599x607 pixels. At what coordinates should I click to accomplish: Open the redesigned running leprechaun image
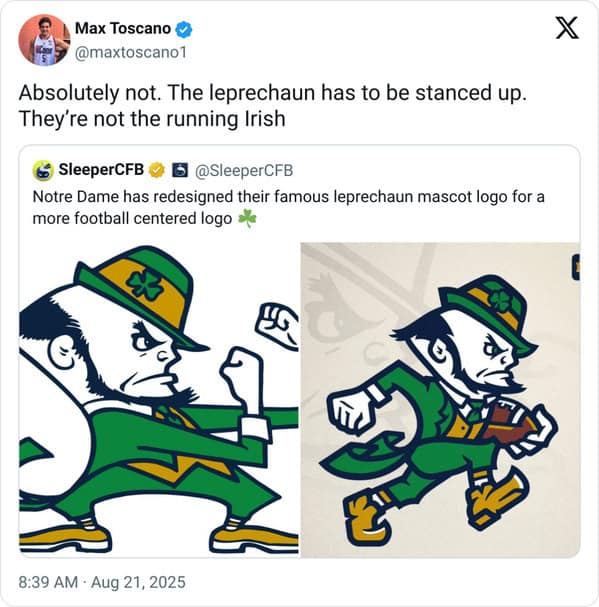(x=440, y=400)
